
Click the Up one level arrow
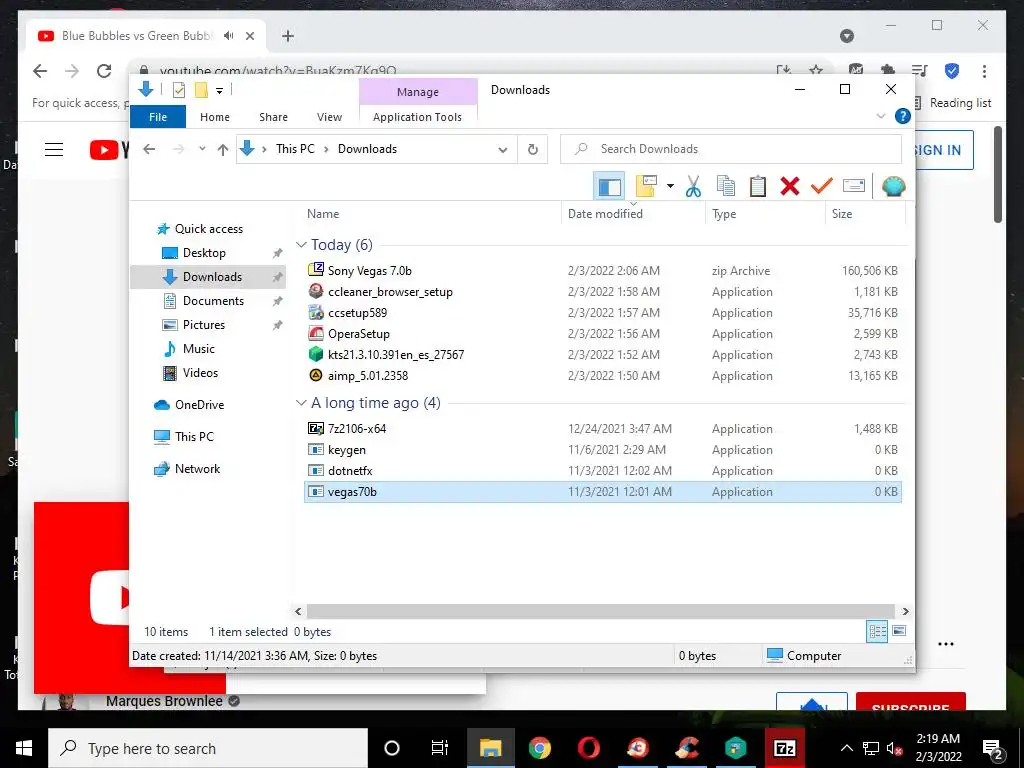click(x=223, y=150)
